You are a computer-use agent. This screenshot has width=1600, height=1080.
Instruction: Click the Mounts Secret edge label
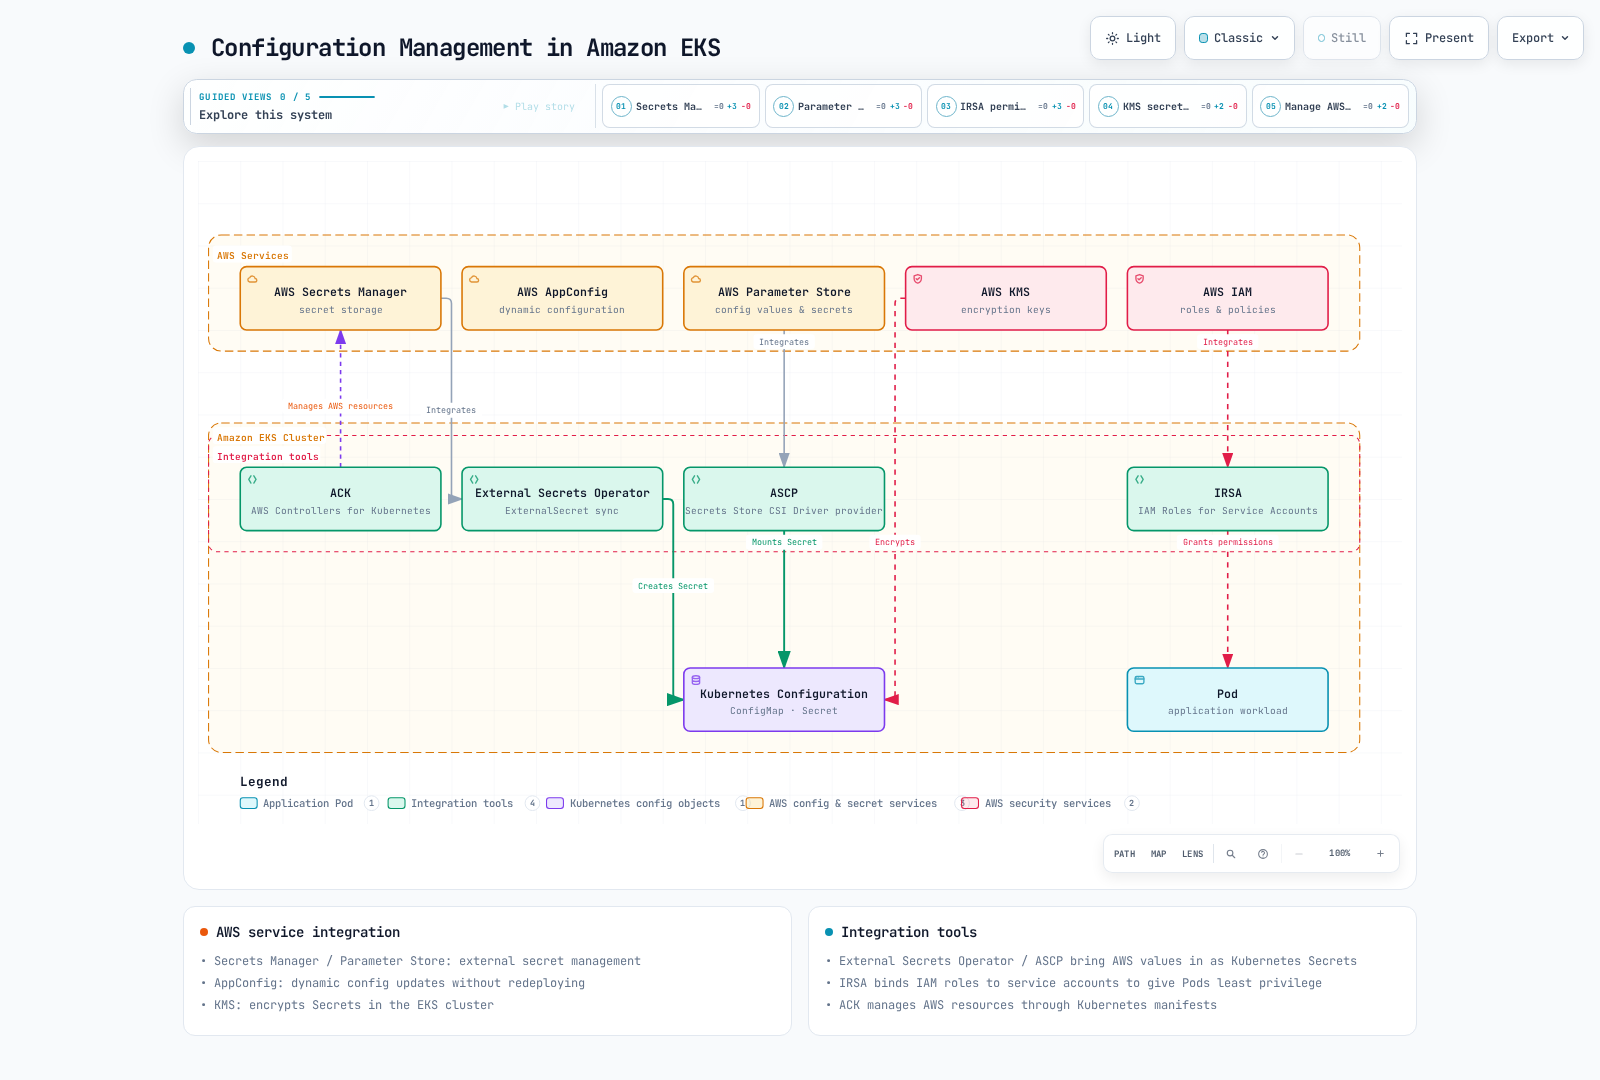pyautogui.click(x=784, y=542)
